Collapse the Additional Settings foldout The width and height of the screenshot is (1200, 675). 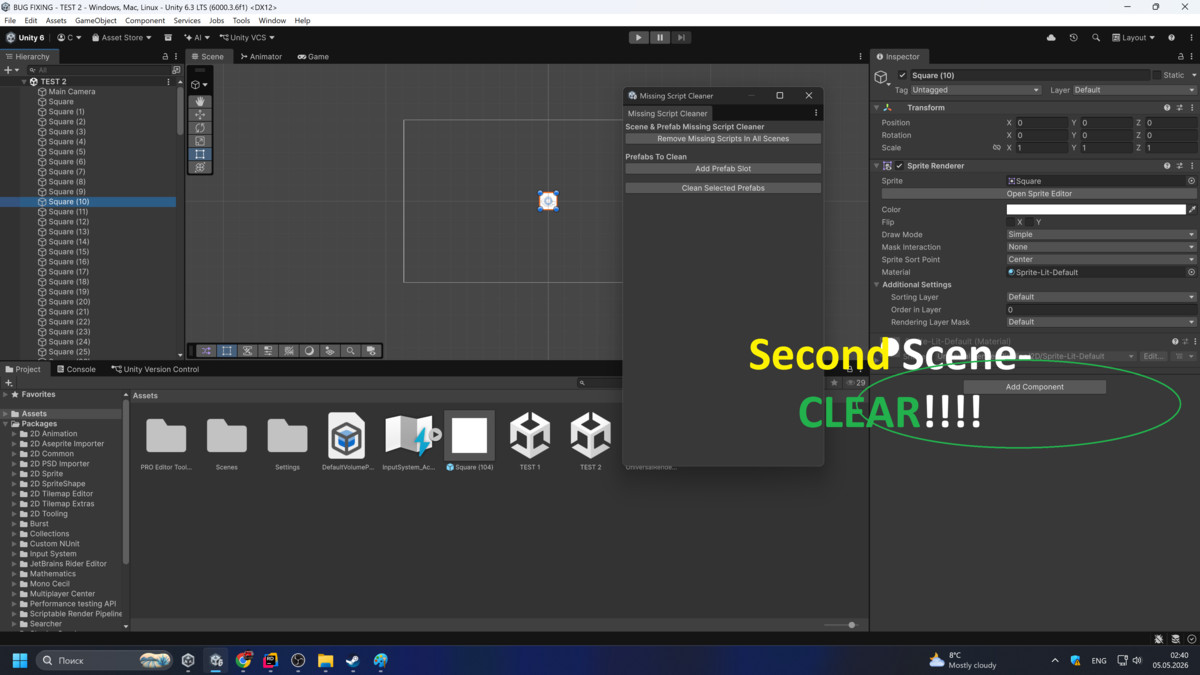tap(877, 285)
